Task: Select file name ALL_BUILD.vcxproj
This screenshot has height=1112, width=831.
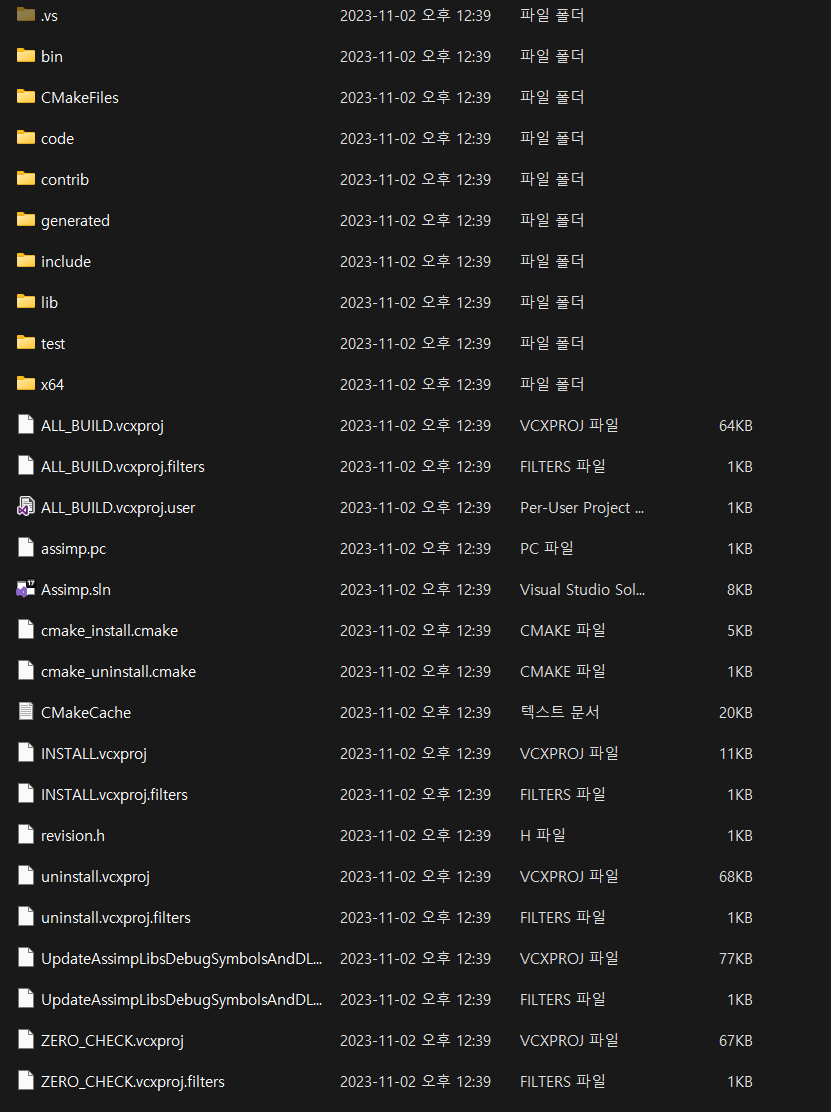Action: pyautogui.click(x=102, y=426)
